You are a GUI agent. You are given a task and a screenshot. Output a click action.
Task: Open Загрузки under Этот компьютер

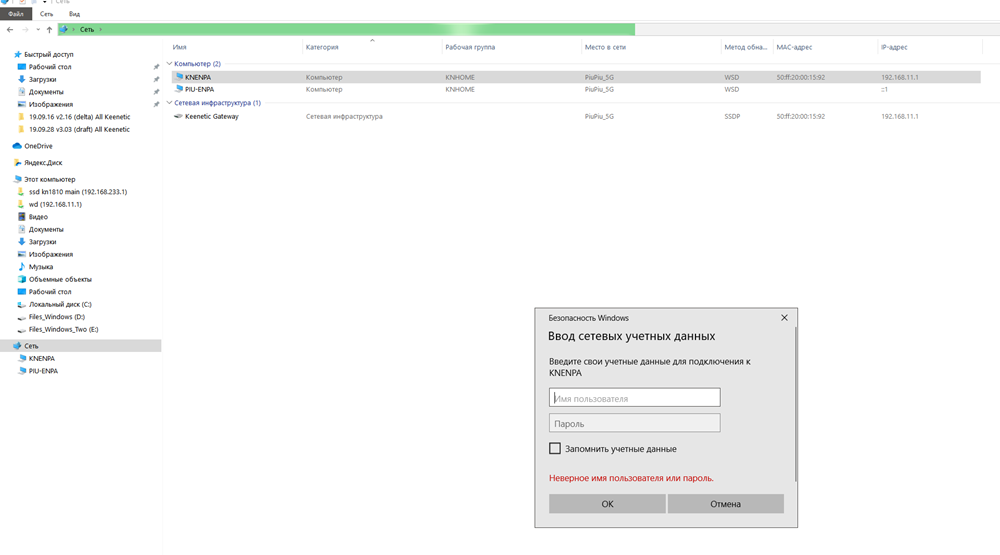coord(42,242)
